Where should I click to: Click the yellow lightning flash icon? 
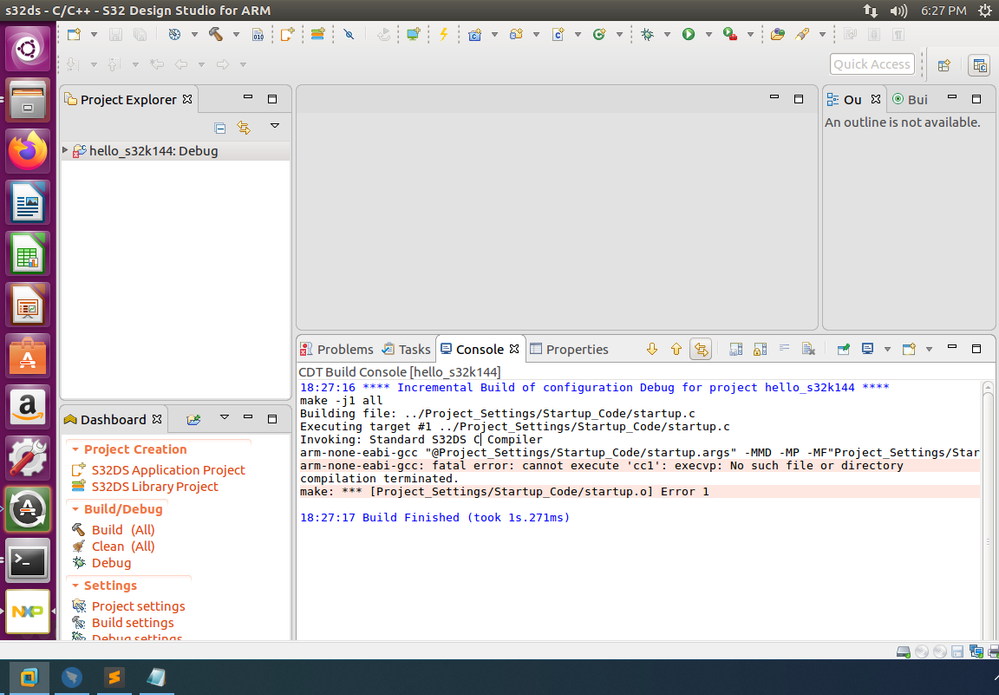click(x=443, y=34)
